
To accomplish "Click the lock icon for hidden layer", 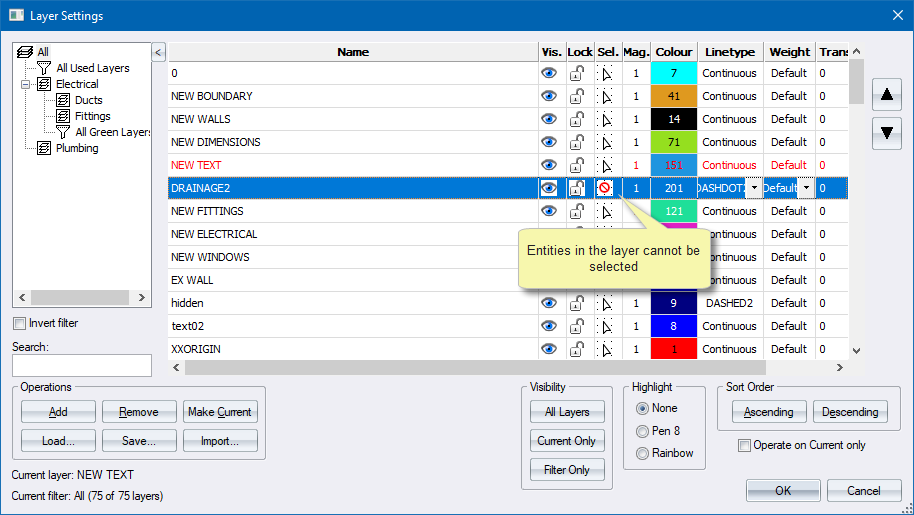I will (x=578, y=303).
